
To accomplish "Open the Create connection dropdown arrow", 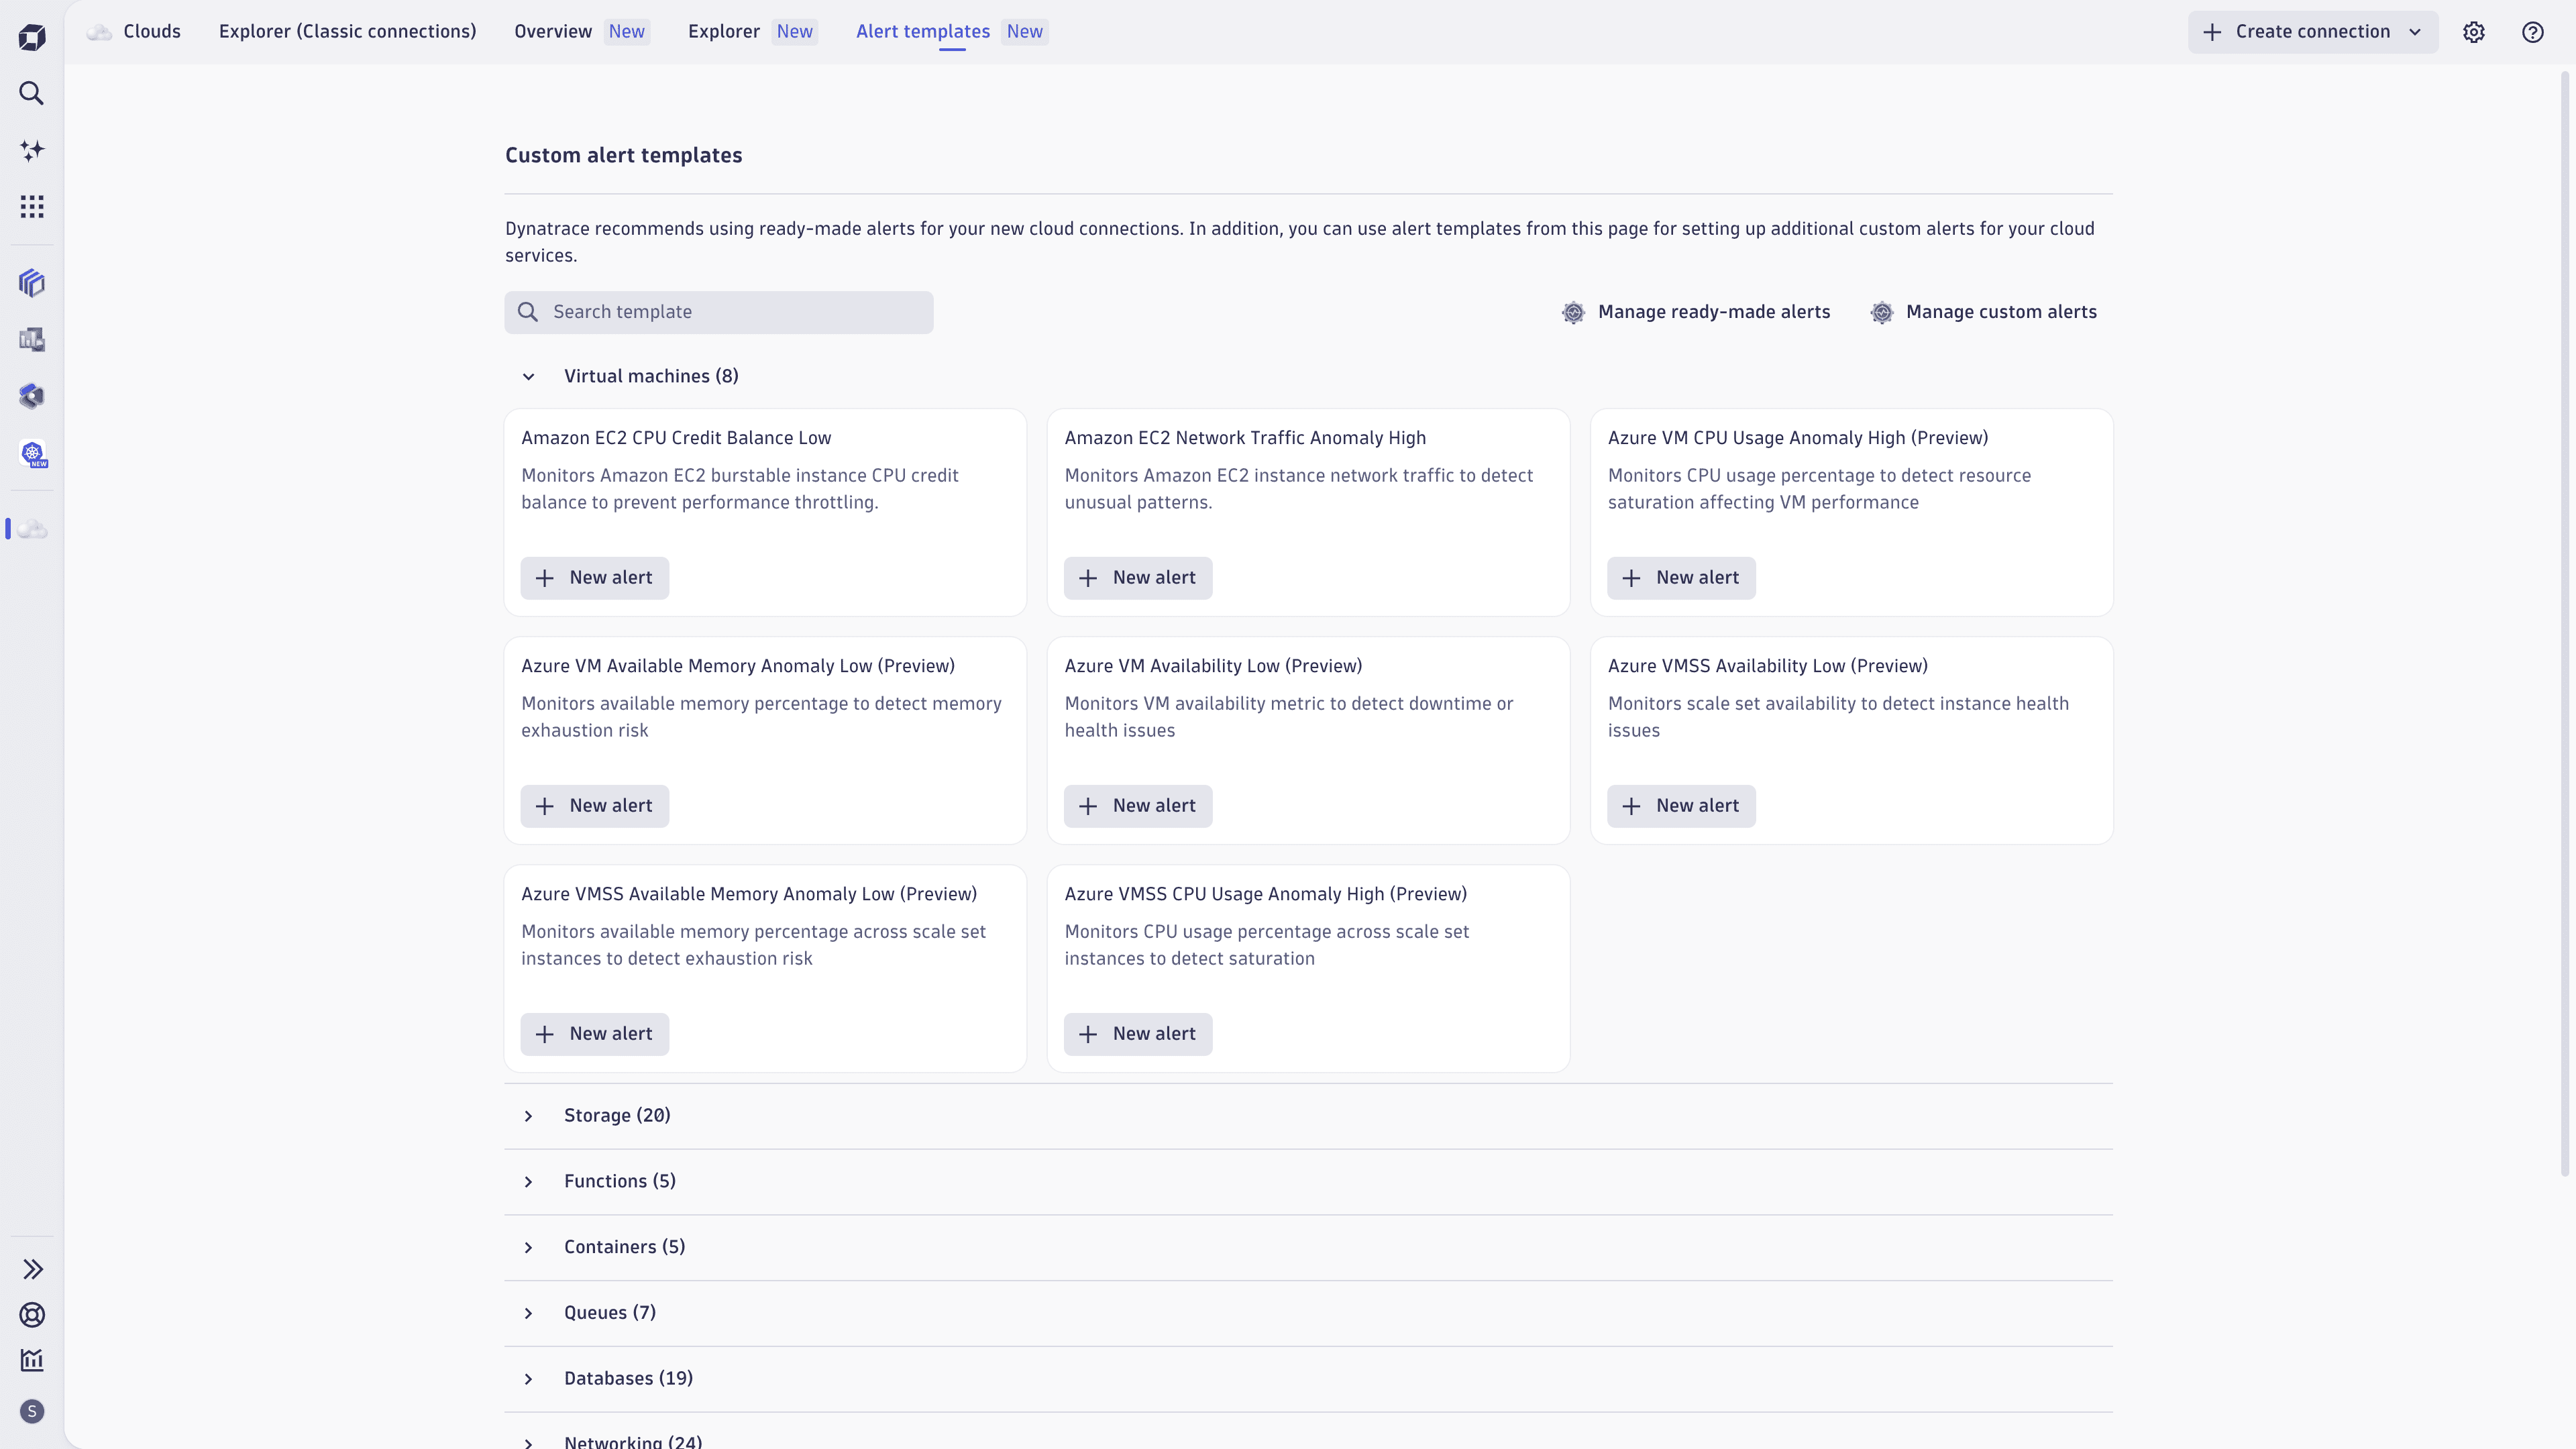I will (x=2416, y=31).
